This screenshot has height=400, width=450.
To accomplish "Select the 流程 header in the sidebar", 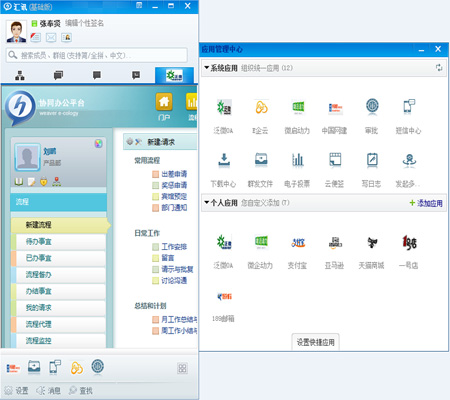I will pyautogui.click(x=59, y=202).
